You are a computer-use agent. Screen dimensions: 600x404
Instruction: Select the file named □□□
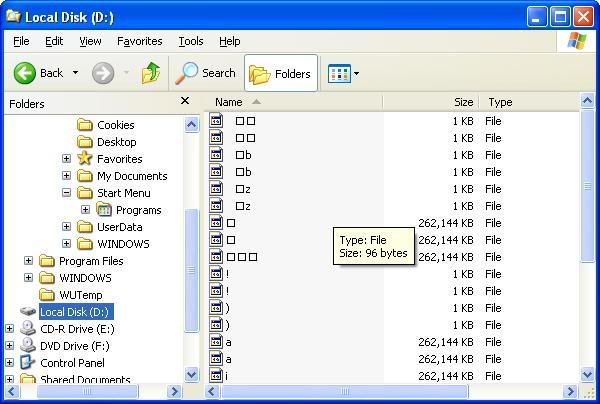(242, 257)
